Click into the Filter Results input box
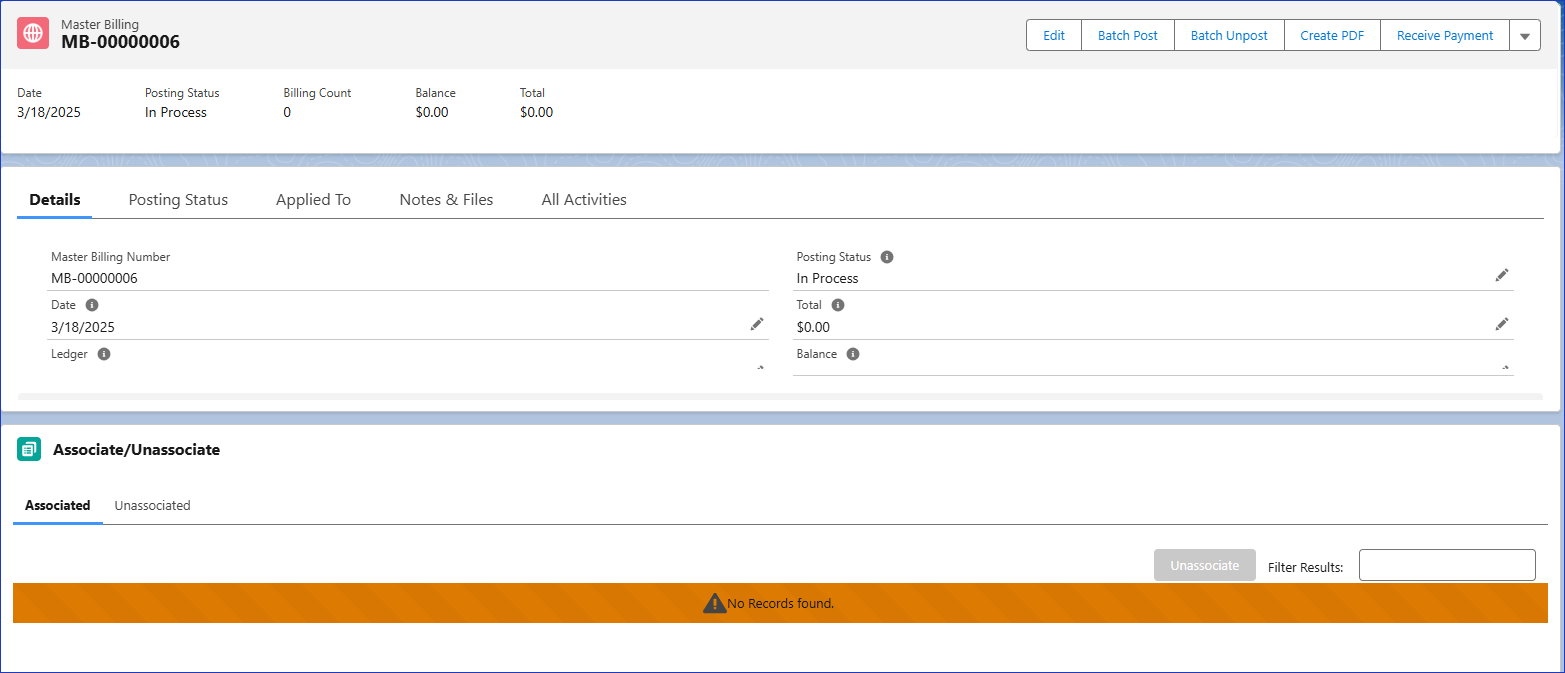Screen dimensions: 1565x673 pyautogui.click(x=1446, y=565)
